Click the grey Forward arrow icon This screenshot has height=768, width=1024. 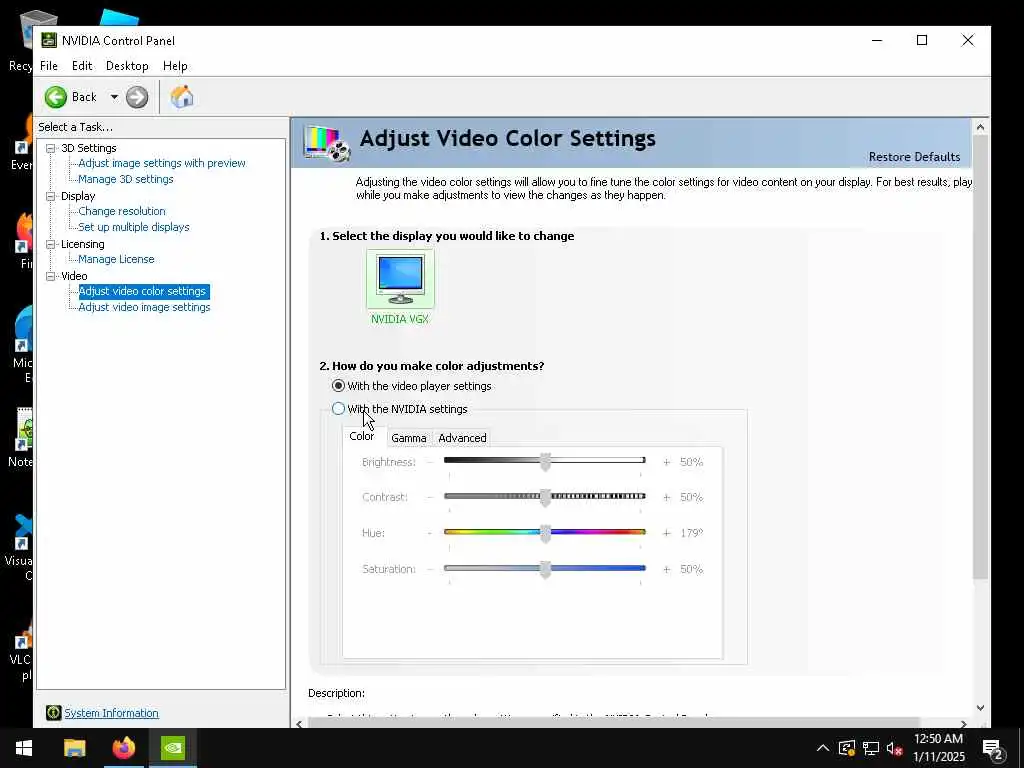click(136, 97)
